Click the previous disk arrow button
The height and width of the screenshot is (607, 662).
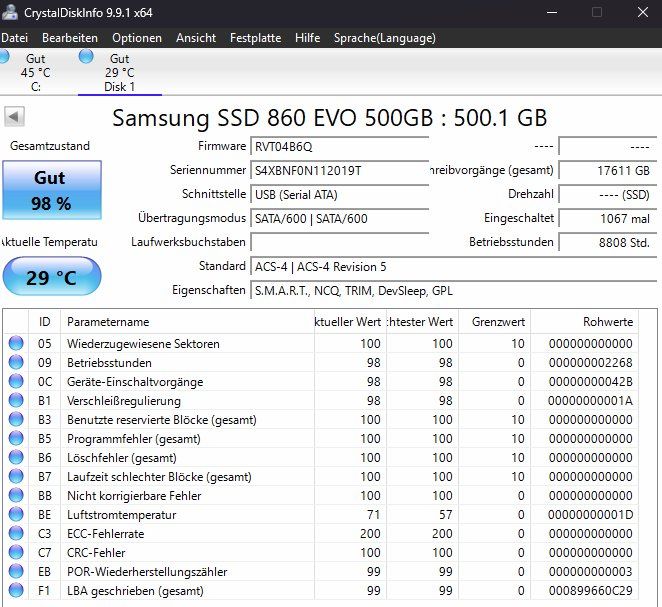[x=14, y=117]
